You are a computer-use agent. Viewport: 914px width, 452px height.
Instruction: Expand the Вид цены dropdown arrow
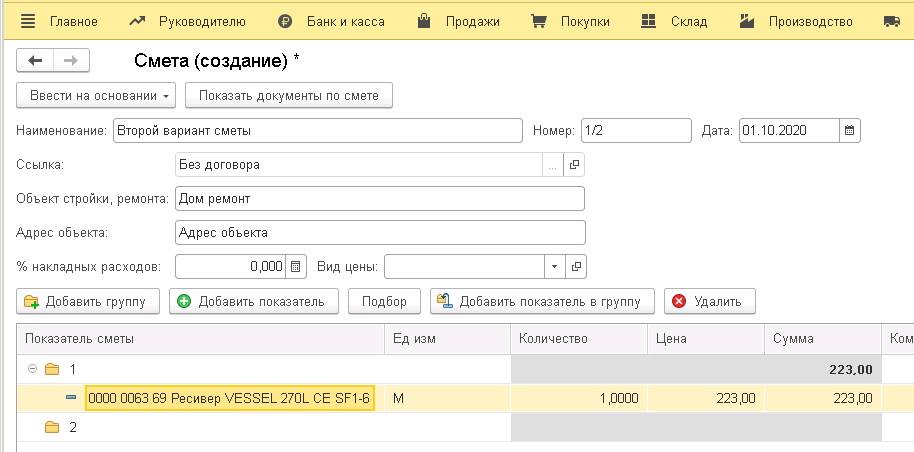554,267
